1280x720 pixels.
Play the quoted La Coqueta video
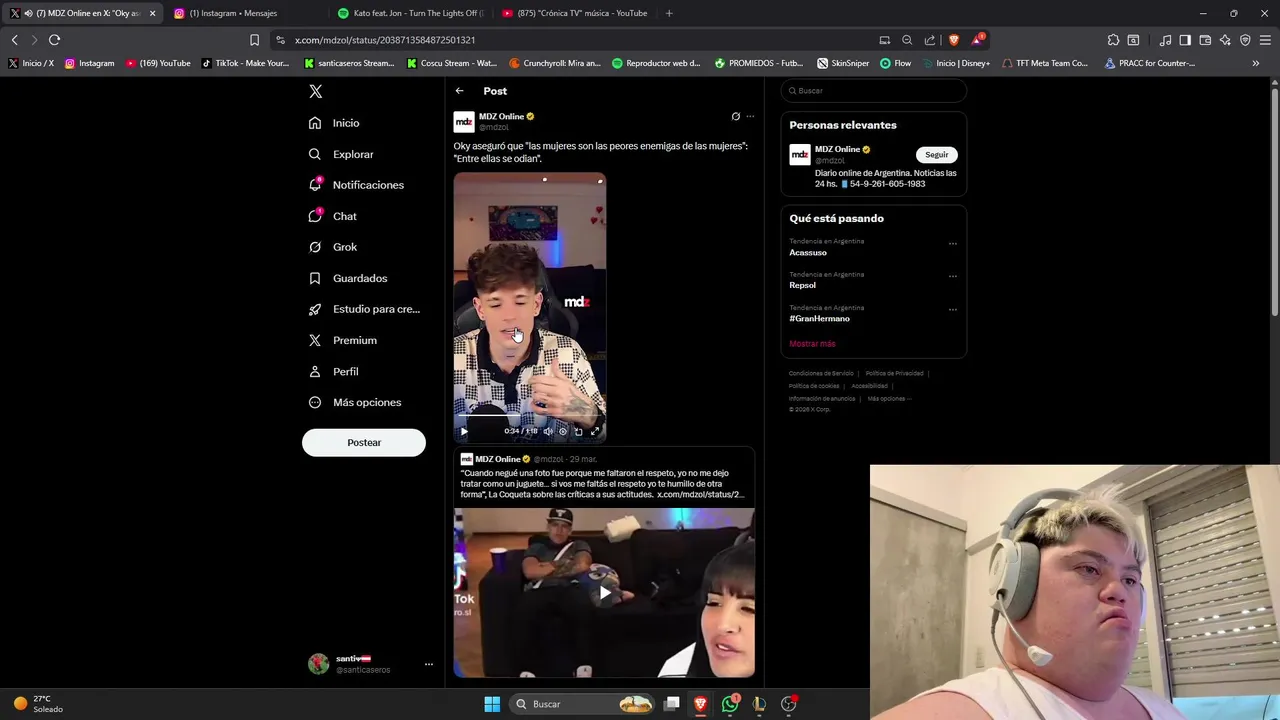pyautogui.click(x=604, y=593)
